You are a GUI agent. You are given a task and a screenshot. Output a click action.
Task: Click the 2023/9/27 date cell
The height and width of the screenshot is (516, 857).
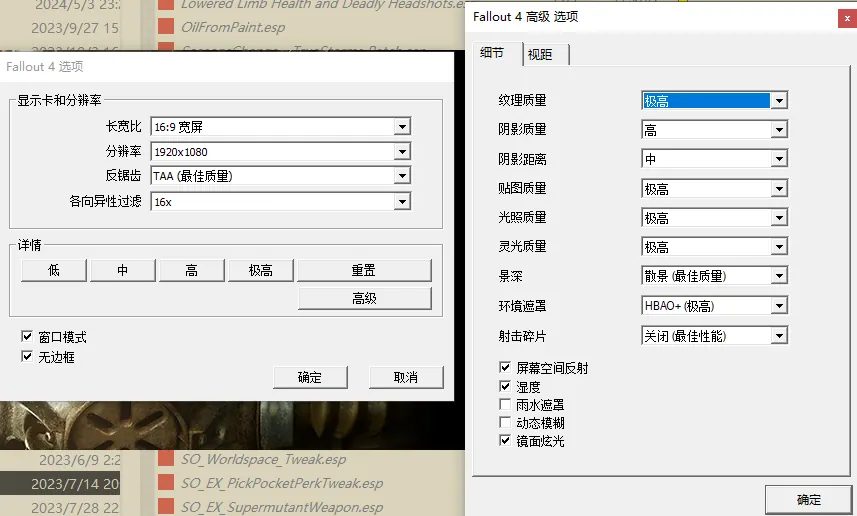[75, 28]
